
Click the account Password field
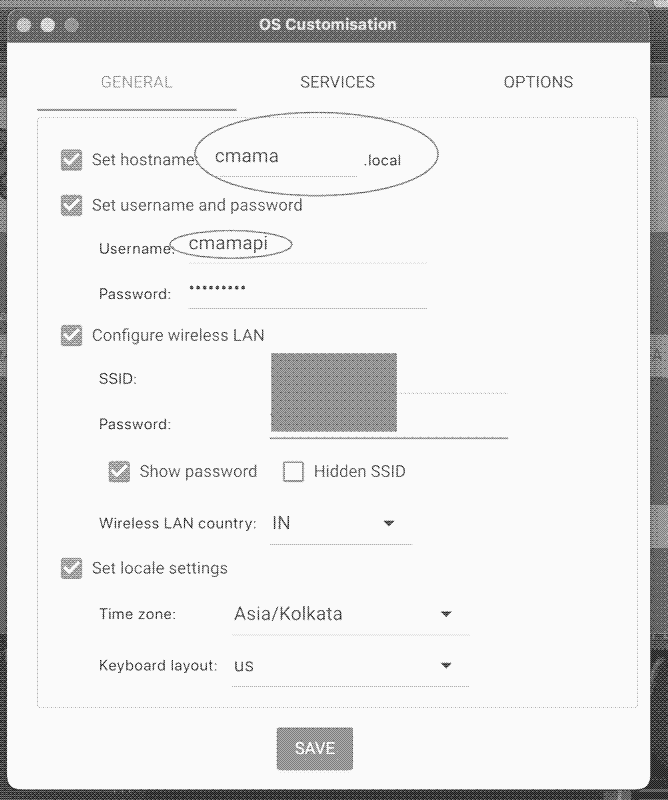(x=300, y=292)
